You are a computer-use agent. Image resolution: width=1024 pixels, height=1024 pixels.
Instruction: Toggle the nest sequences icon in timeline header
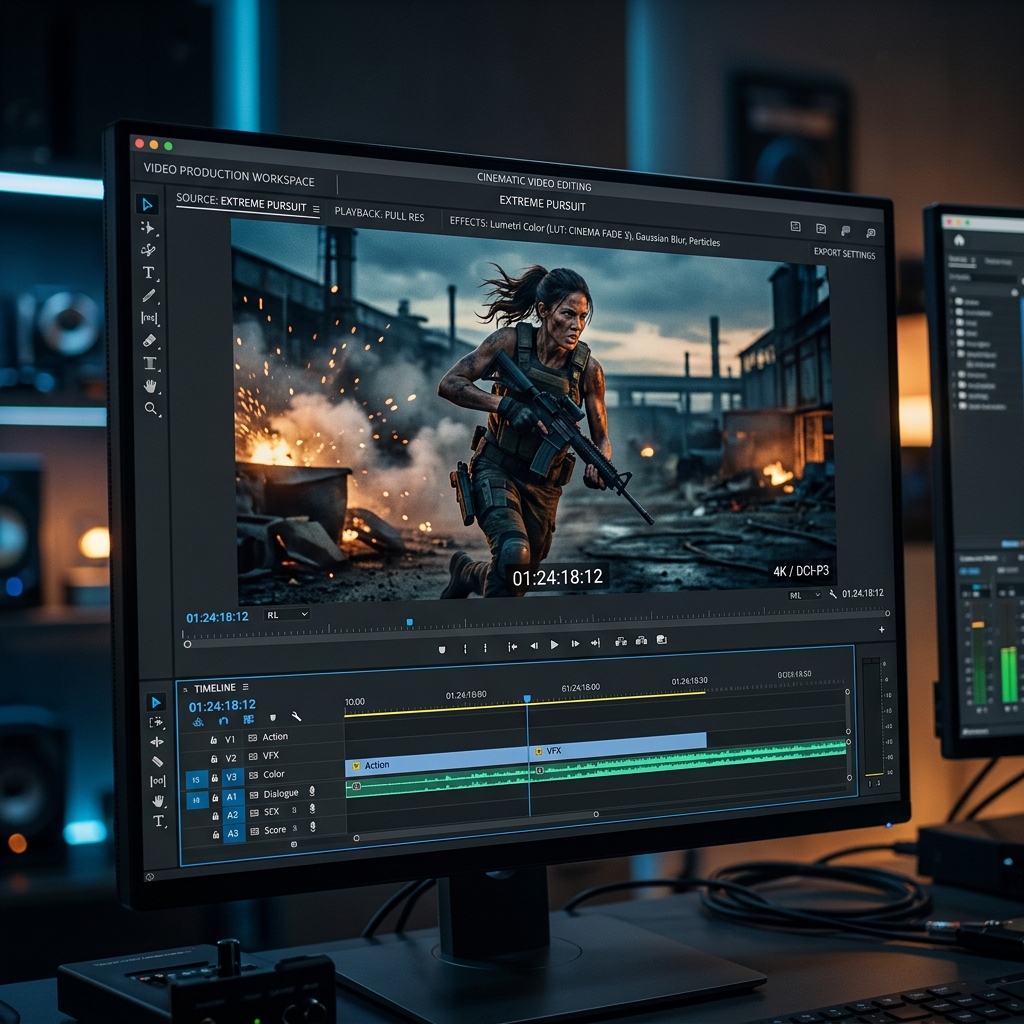tap(198, 722)
